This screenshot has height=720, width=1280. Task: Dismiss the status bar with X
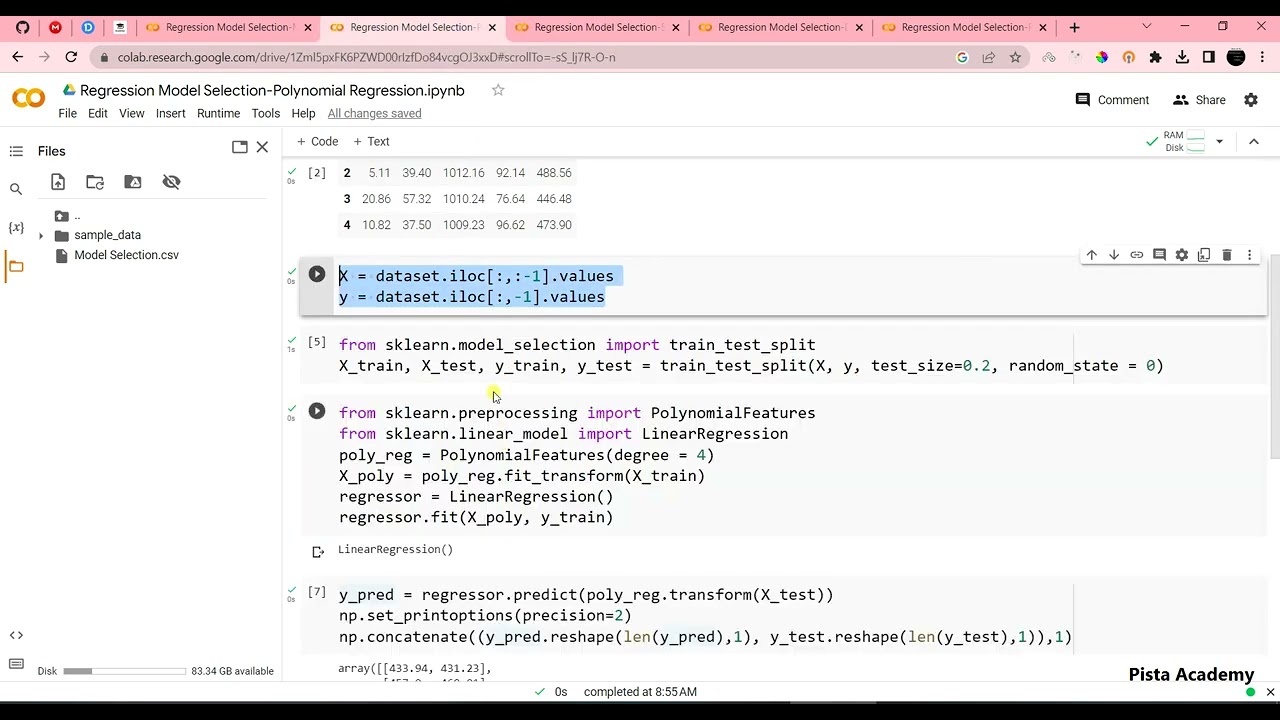(1271, 692)
